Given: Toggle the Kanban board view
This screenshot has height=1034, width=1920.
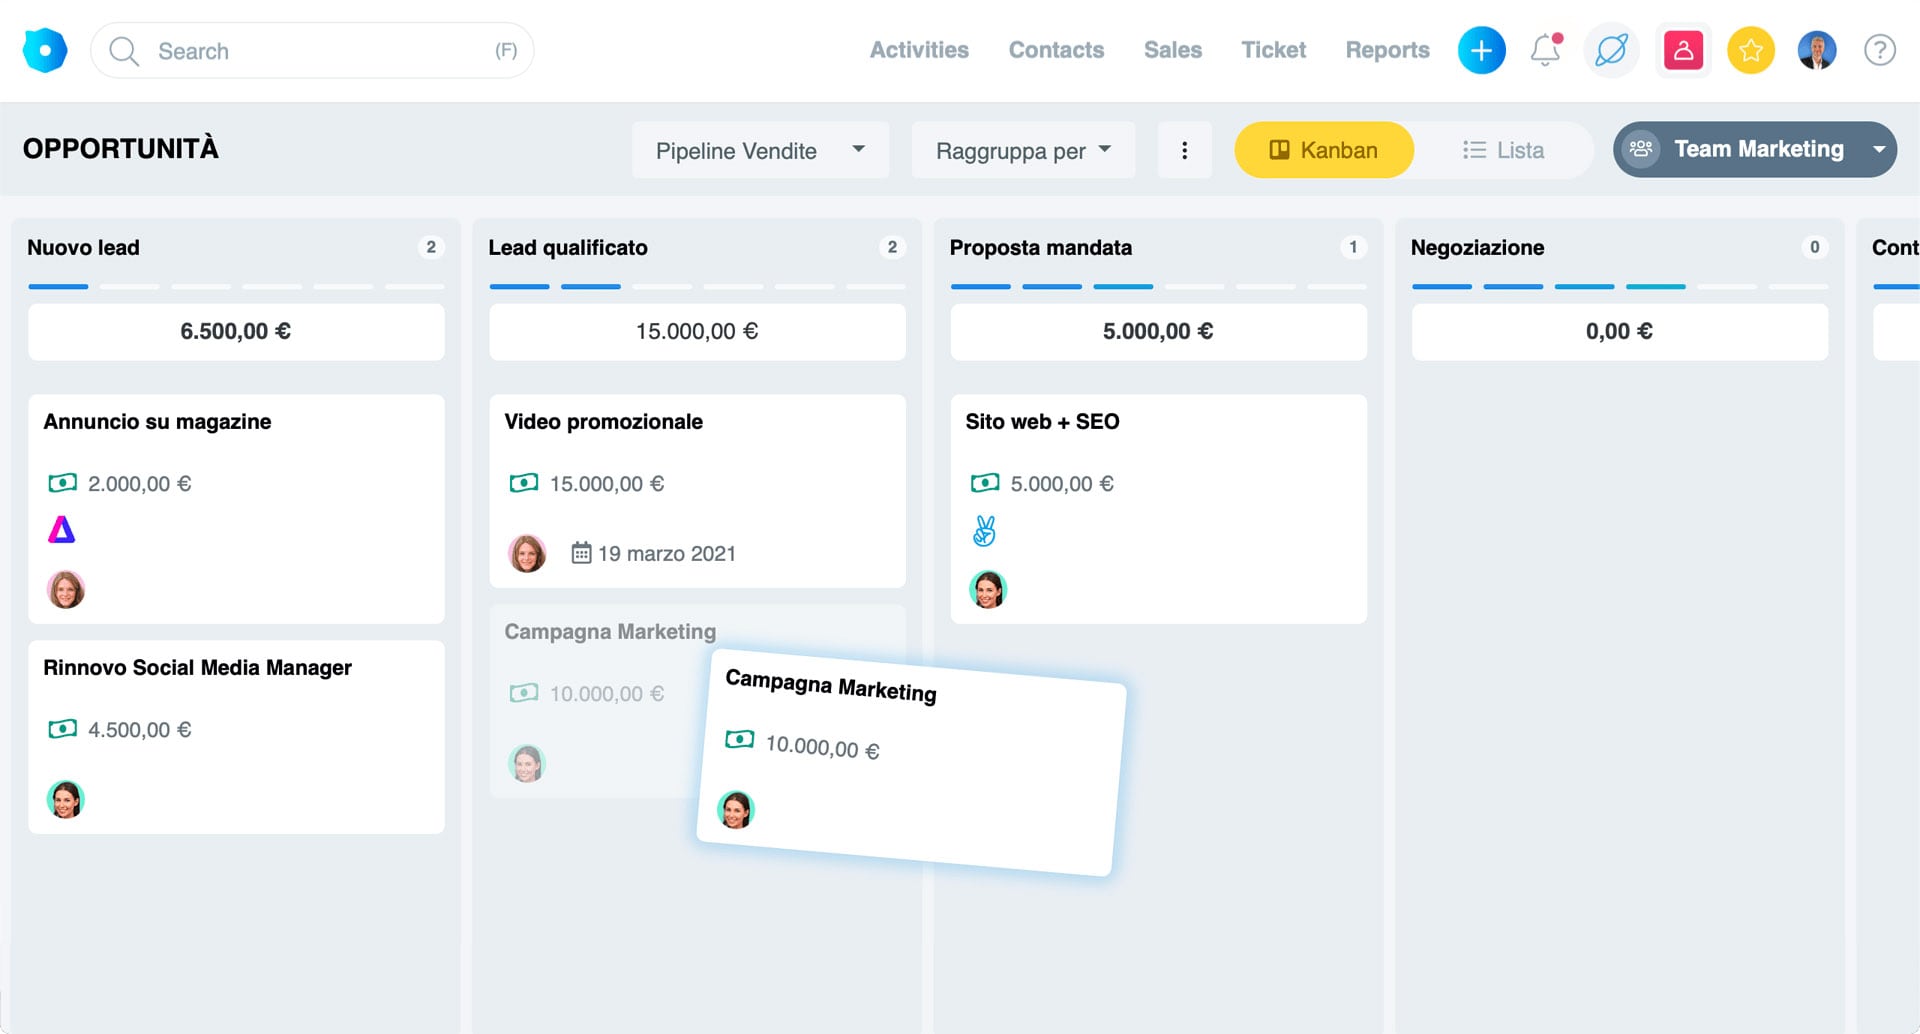Looking at the screenshot, I should [1324, 150].
